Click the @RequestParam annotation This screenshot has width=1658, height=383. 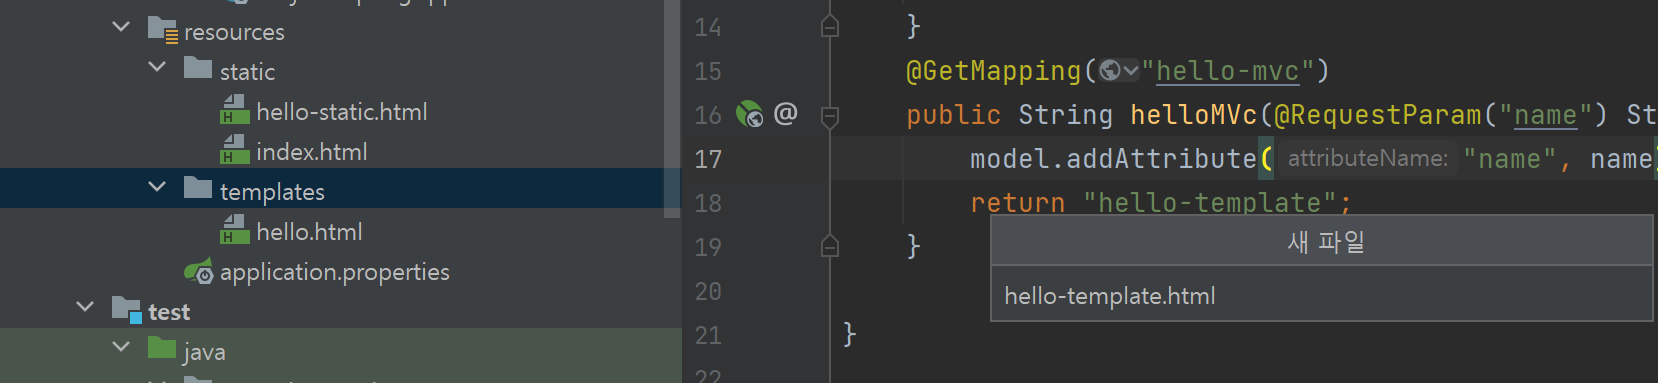[x=1378, y=115]
